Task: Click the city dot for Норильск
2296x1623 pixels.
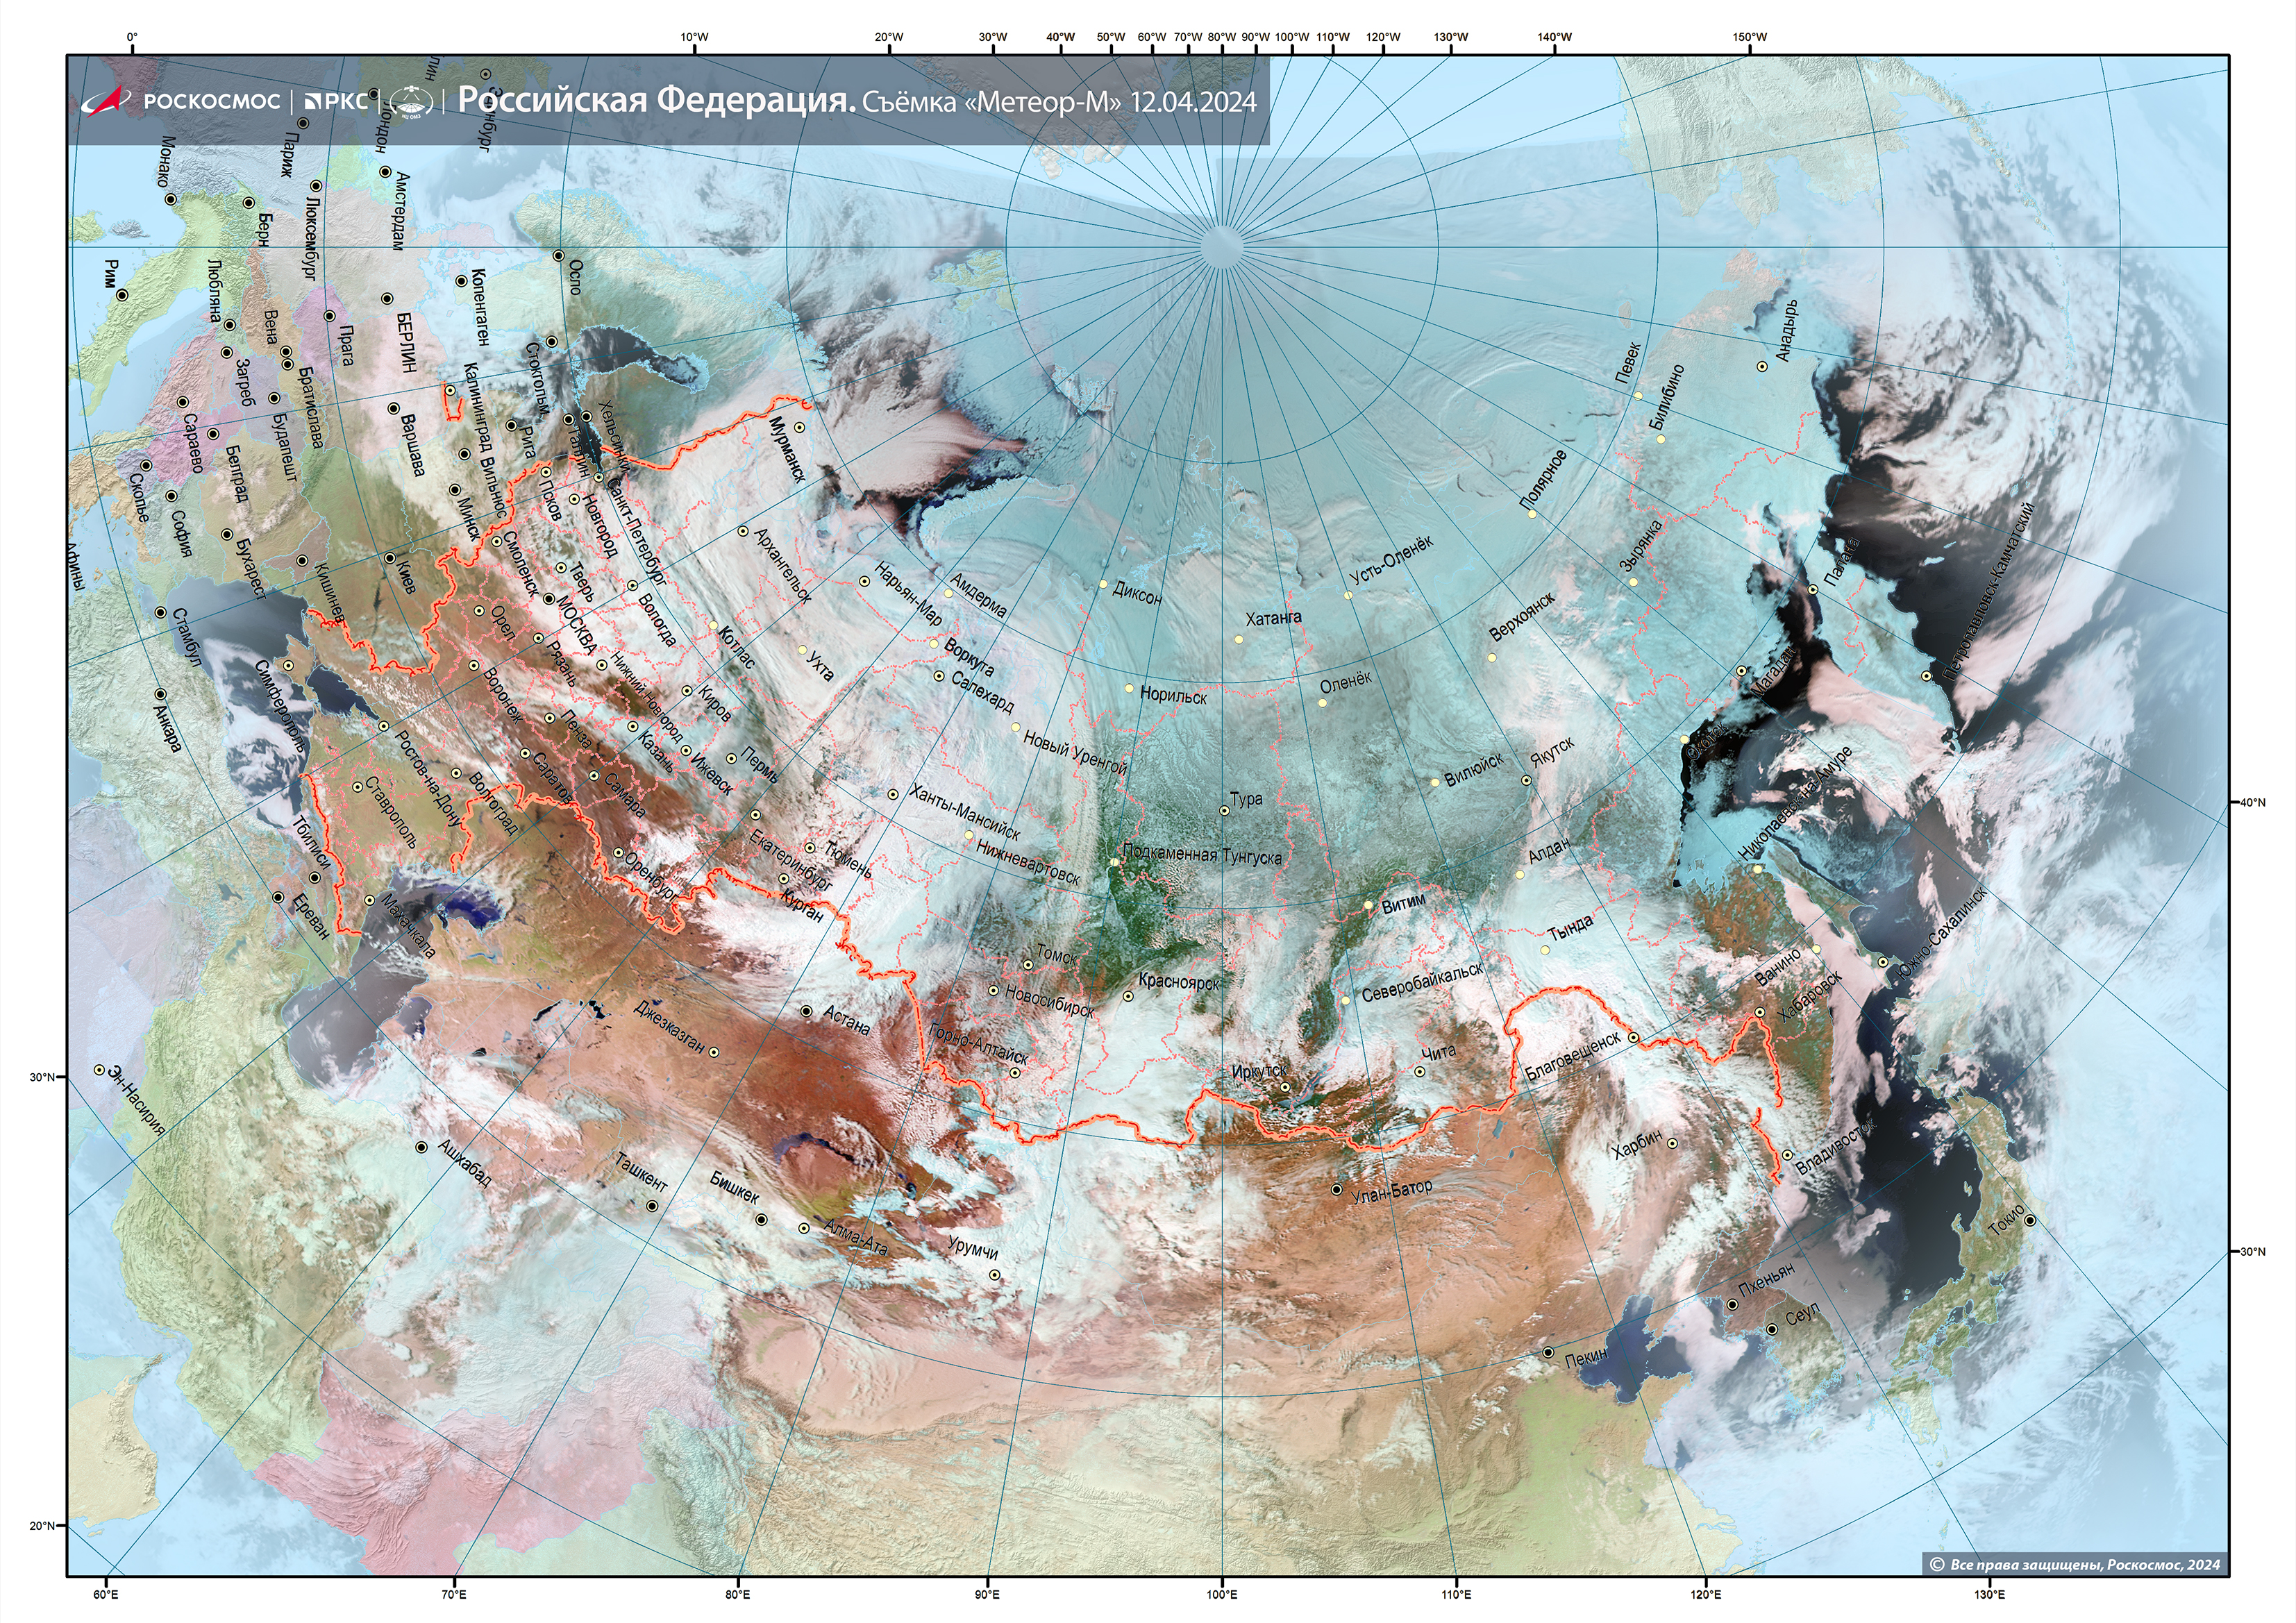Action: (x=1130, y=688)
